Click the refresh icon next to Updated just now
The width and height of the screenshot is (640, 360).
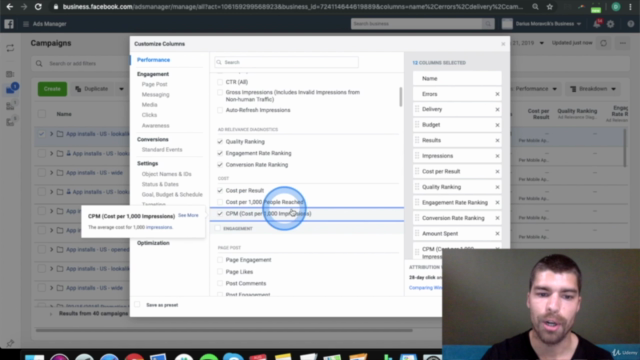603,43
